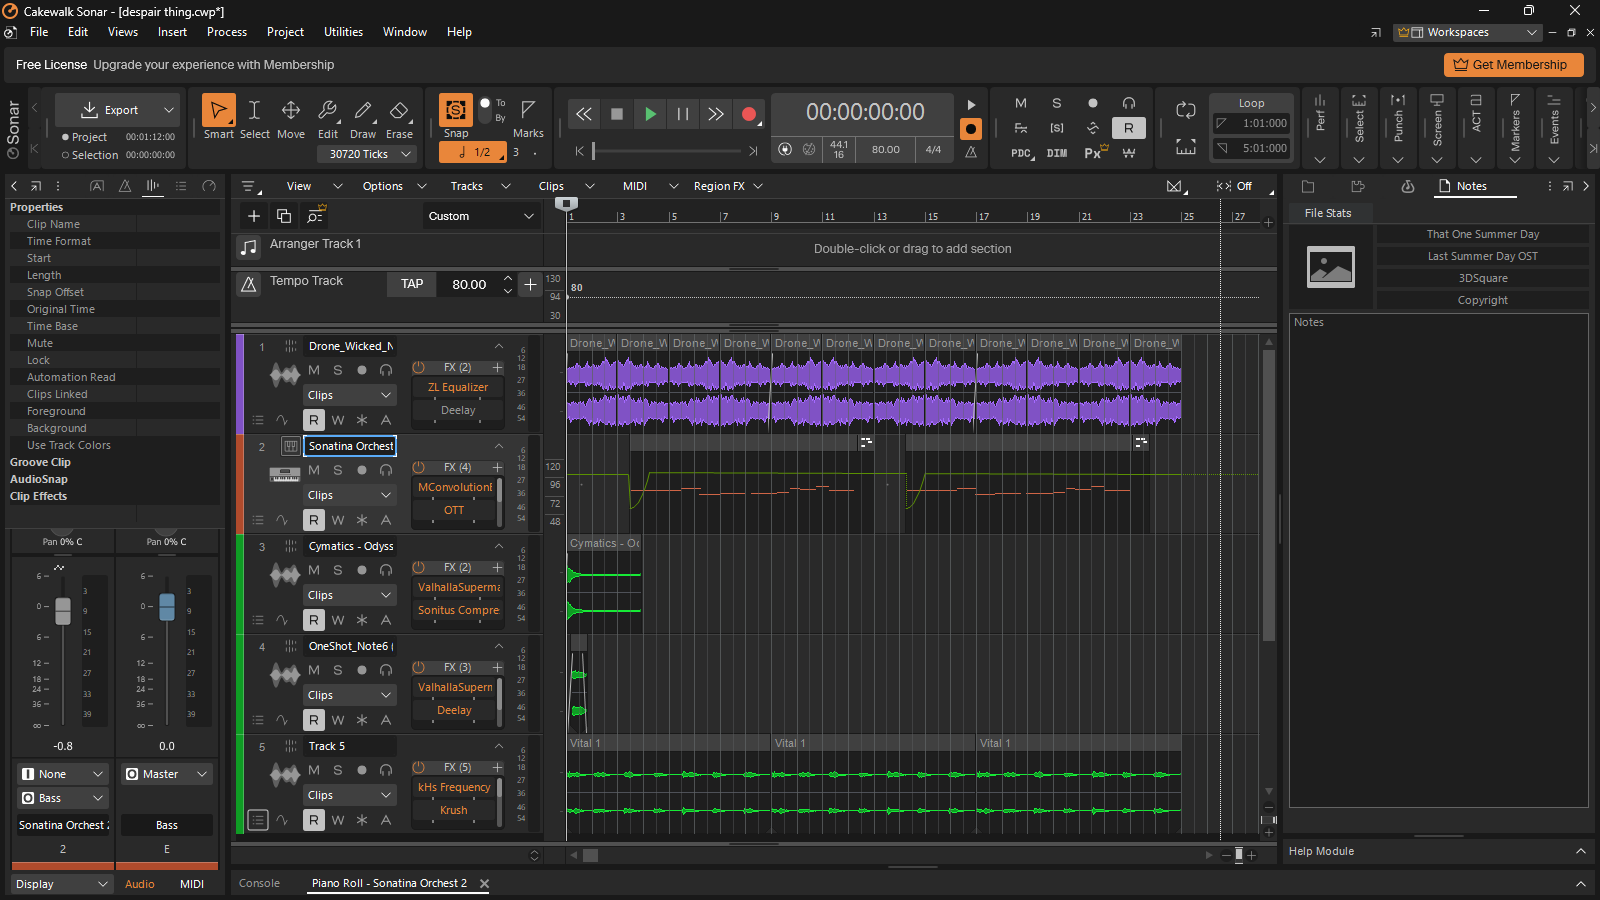This screenshot has width=1600, height=900.
Task: Open the Marks snap settings
Action: (x=528, y=117)
